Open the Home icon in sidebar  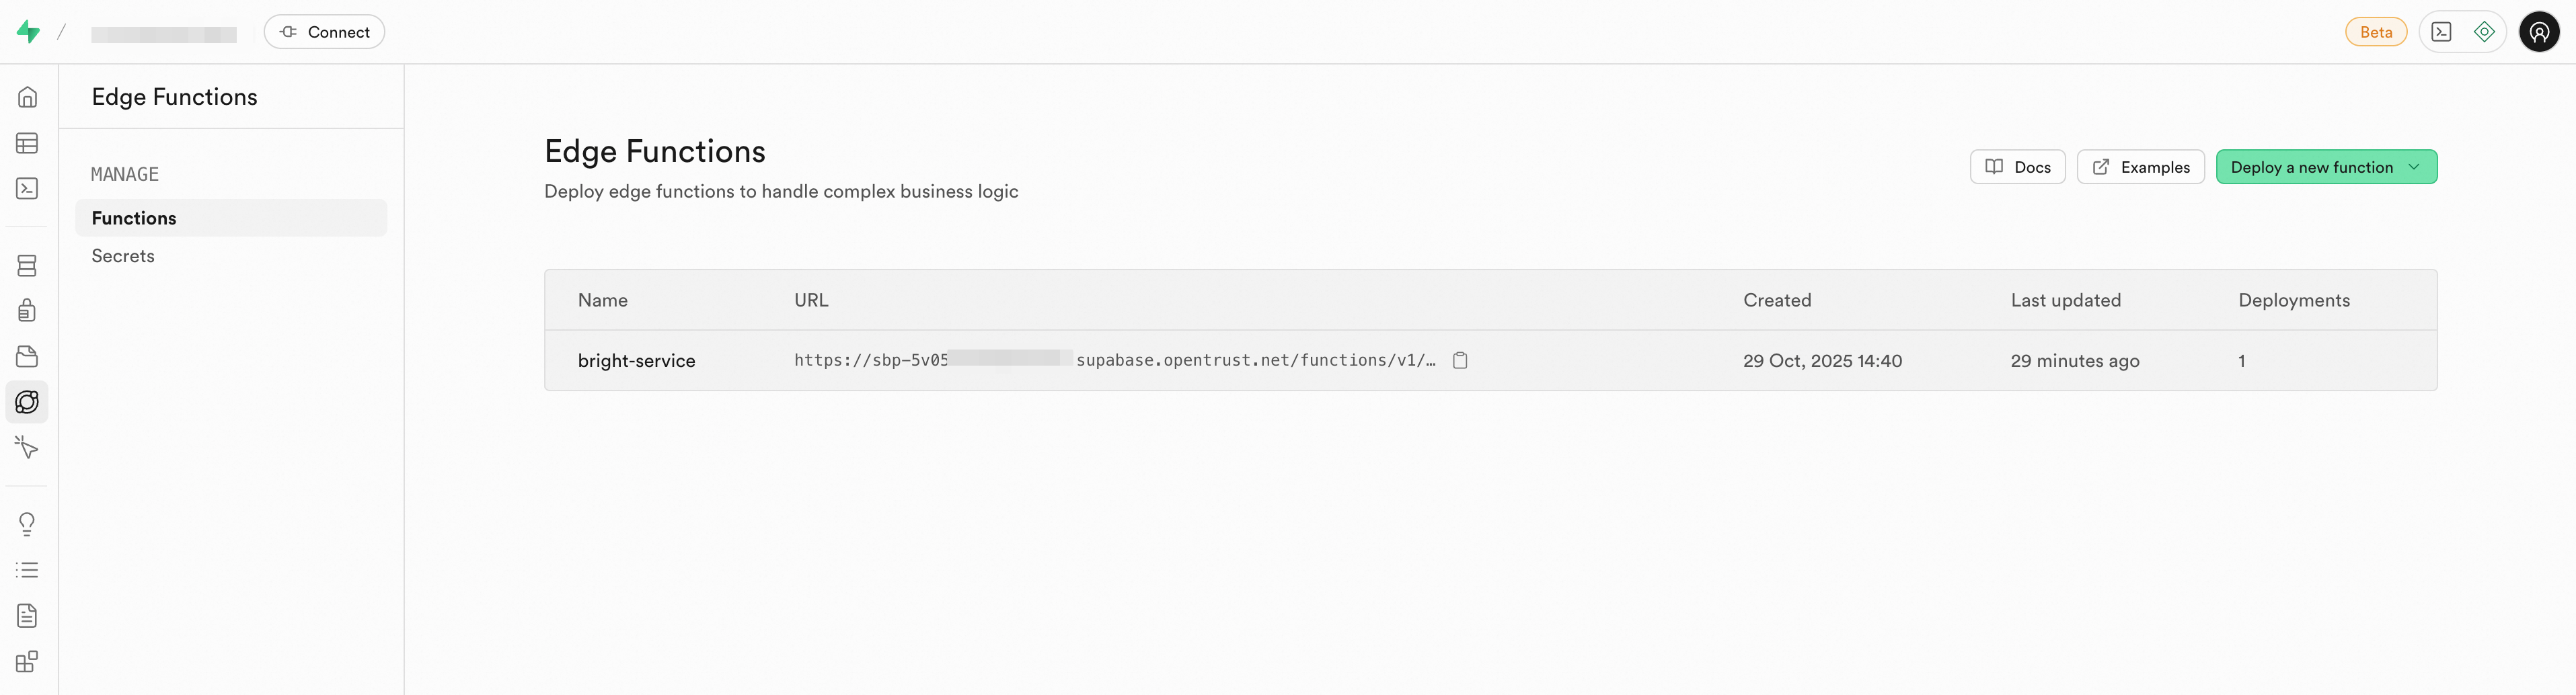point(27,97)
